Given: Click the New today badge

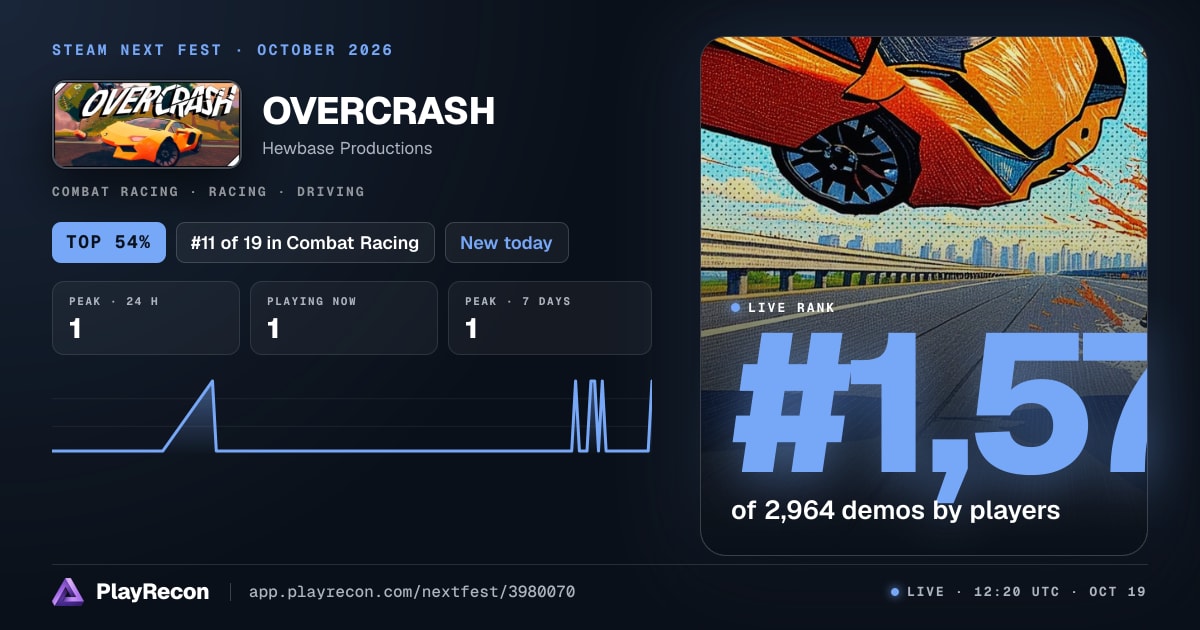Looking at the screenshot, I should (x=506, y=243).
